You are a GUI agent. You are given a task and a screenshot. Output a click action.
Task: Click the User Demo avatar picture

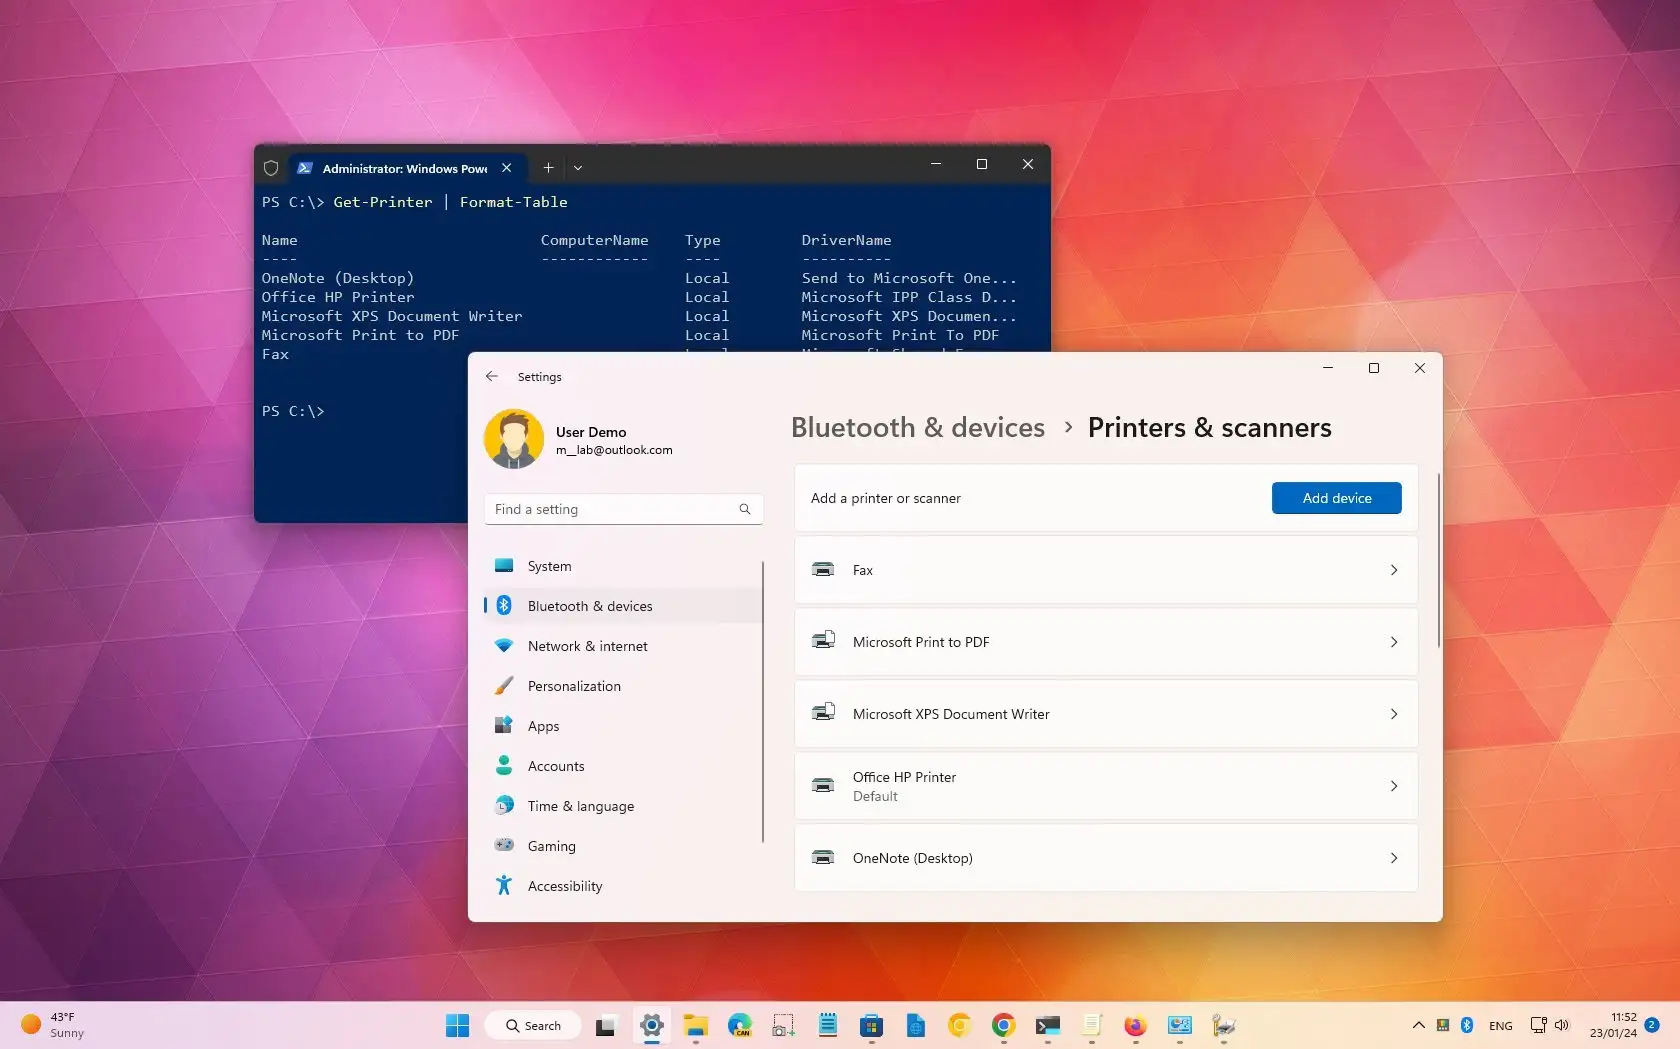514,438
